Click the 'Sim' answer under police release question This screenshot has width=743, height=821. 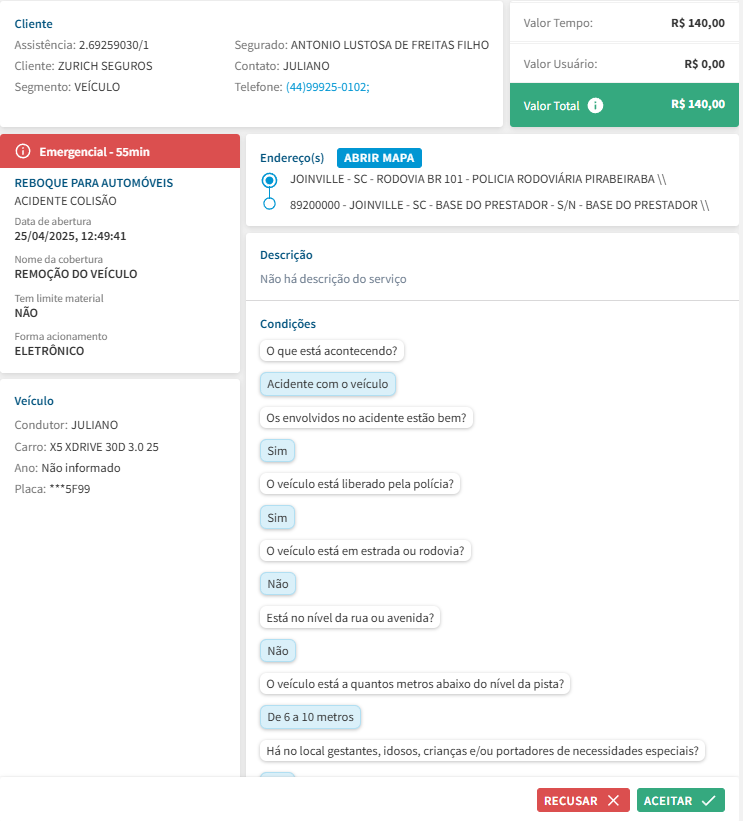tap(277, 517)
